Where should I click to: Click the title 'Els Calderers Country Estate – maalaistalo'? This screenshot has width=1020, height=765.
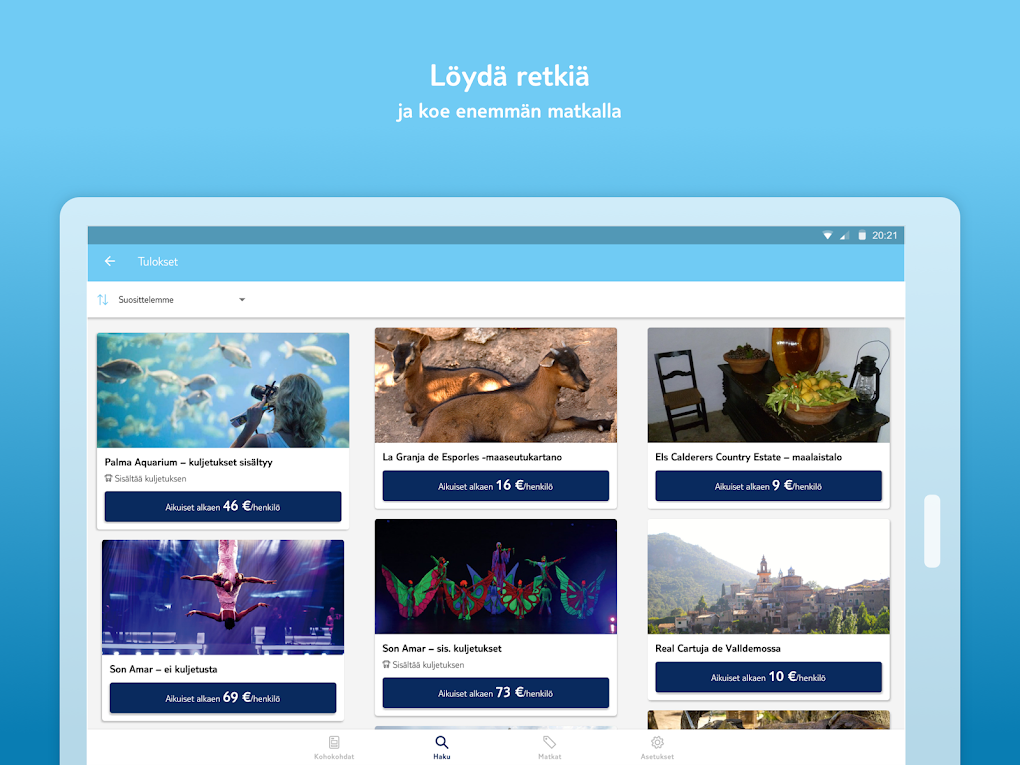click(x=748, y=457)
